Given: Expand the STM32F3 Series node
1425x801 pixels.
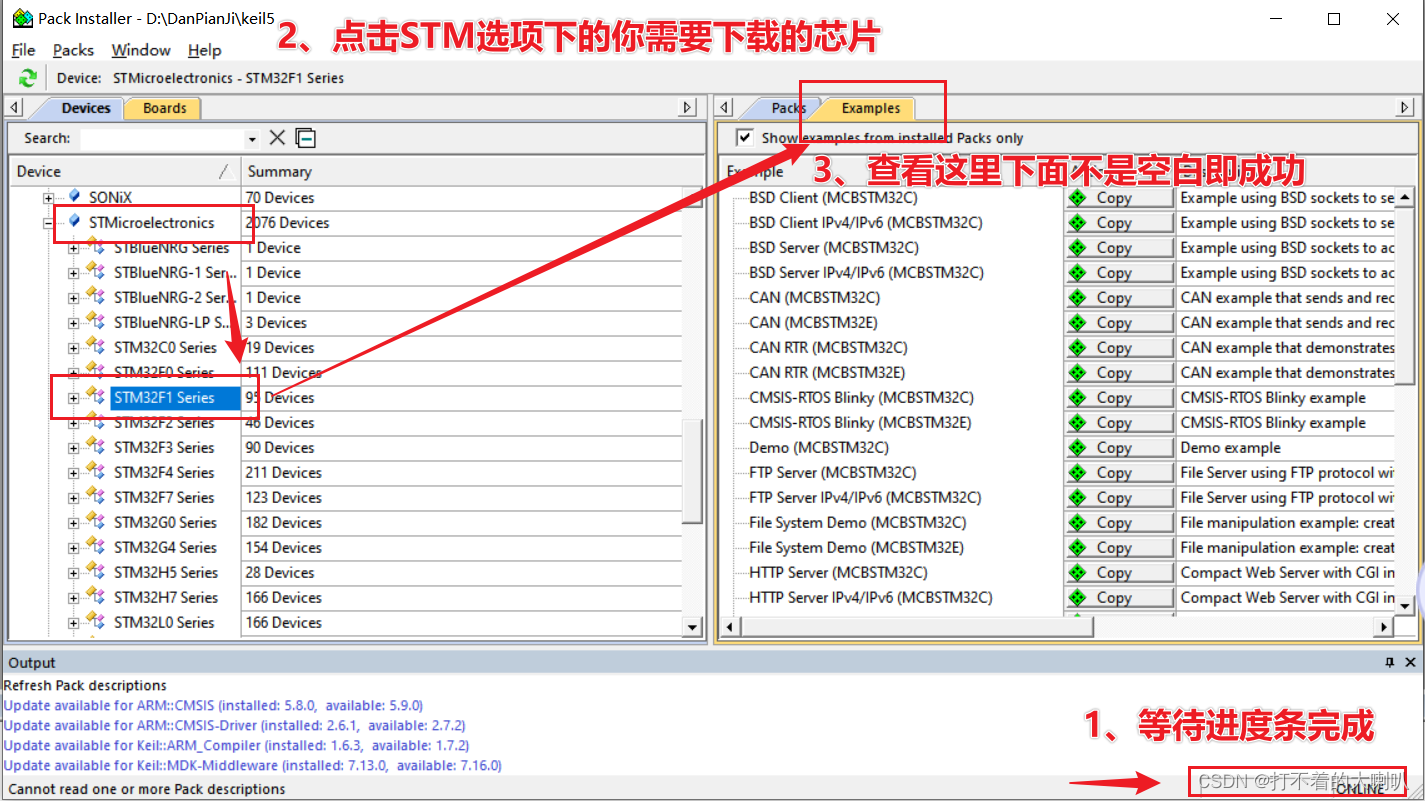Looking at the screenshot, I should (73, 448).
